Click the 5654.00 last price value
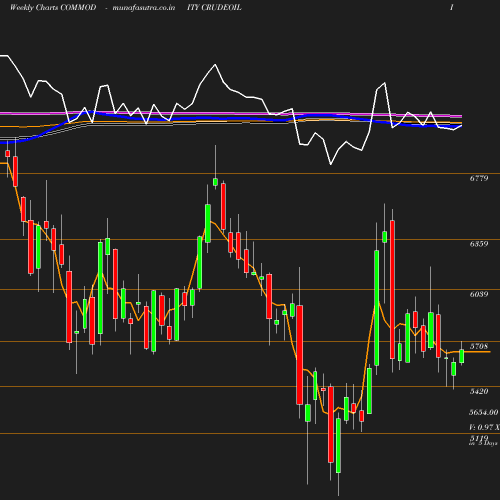 tap(484, 412)
